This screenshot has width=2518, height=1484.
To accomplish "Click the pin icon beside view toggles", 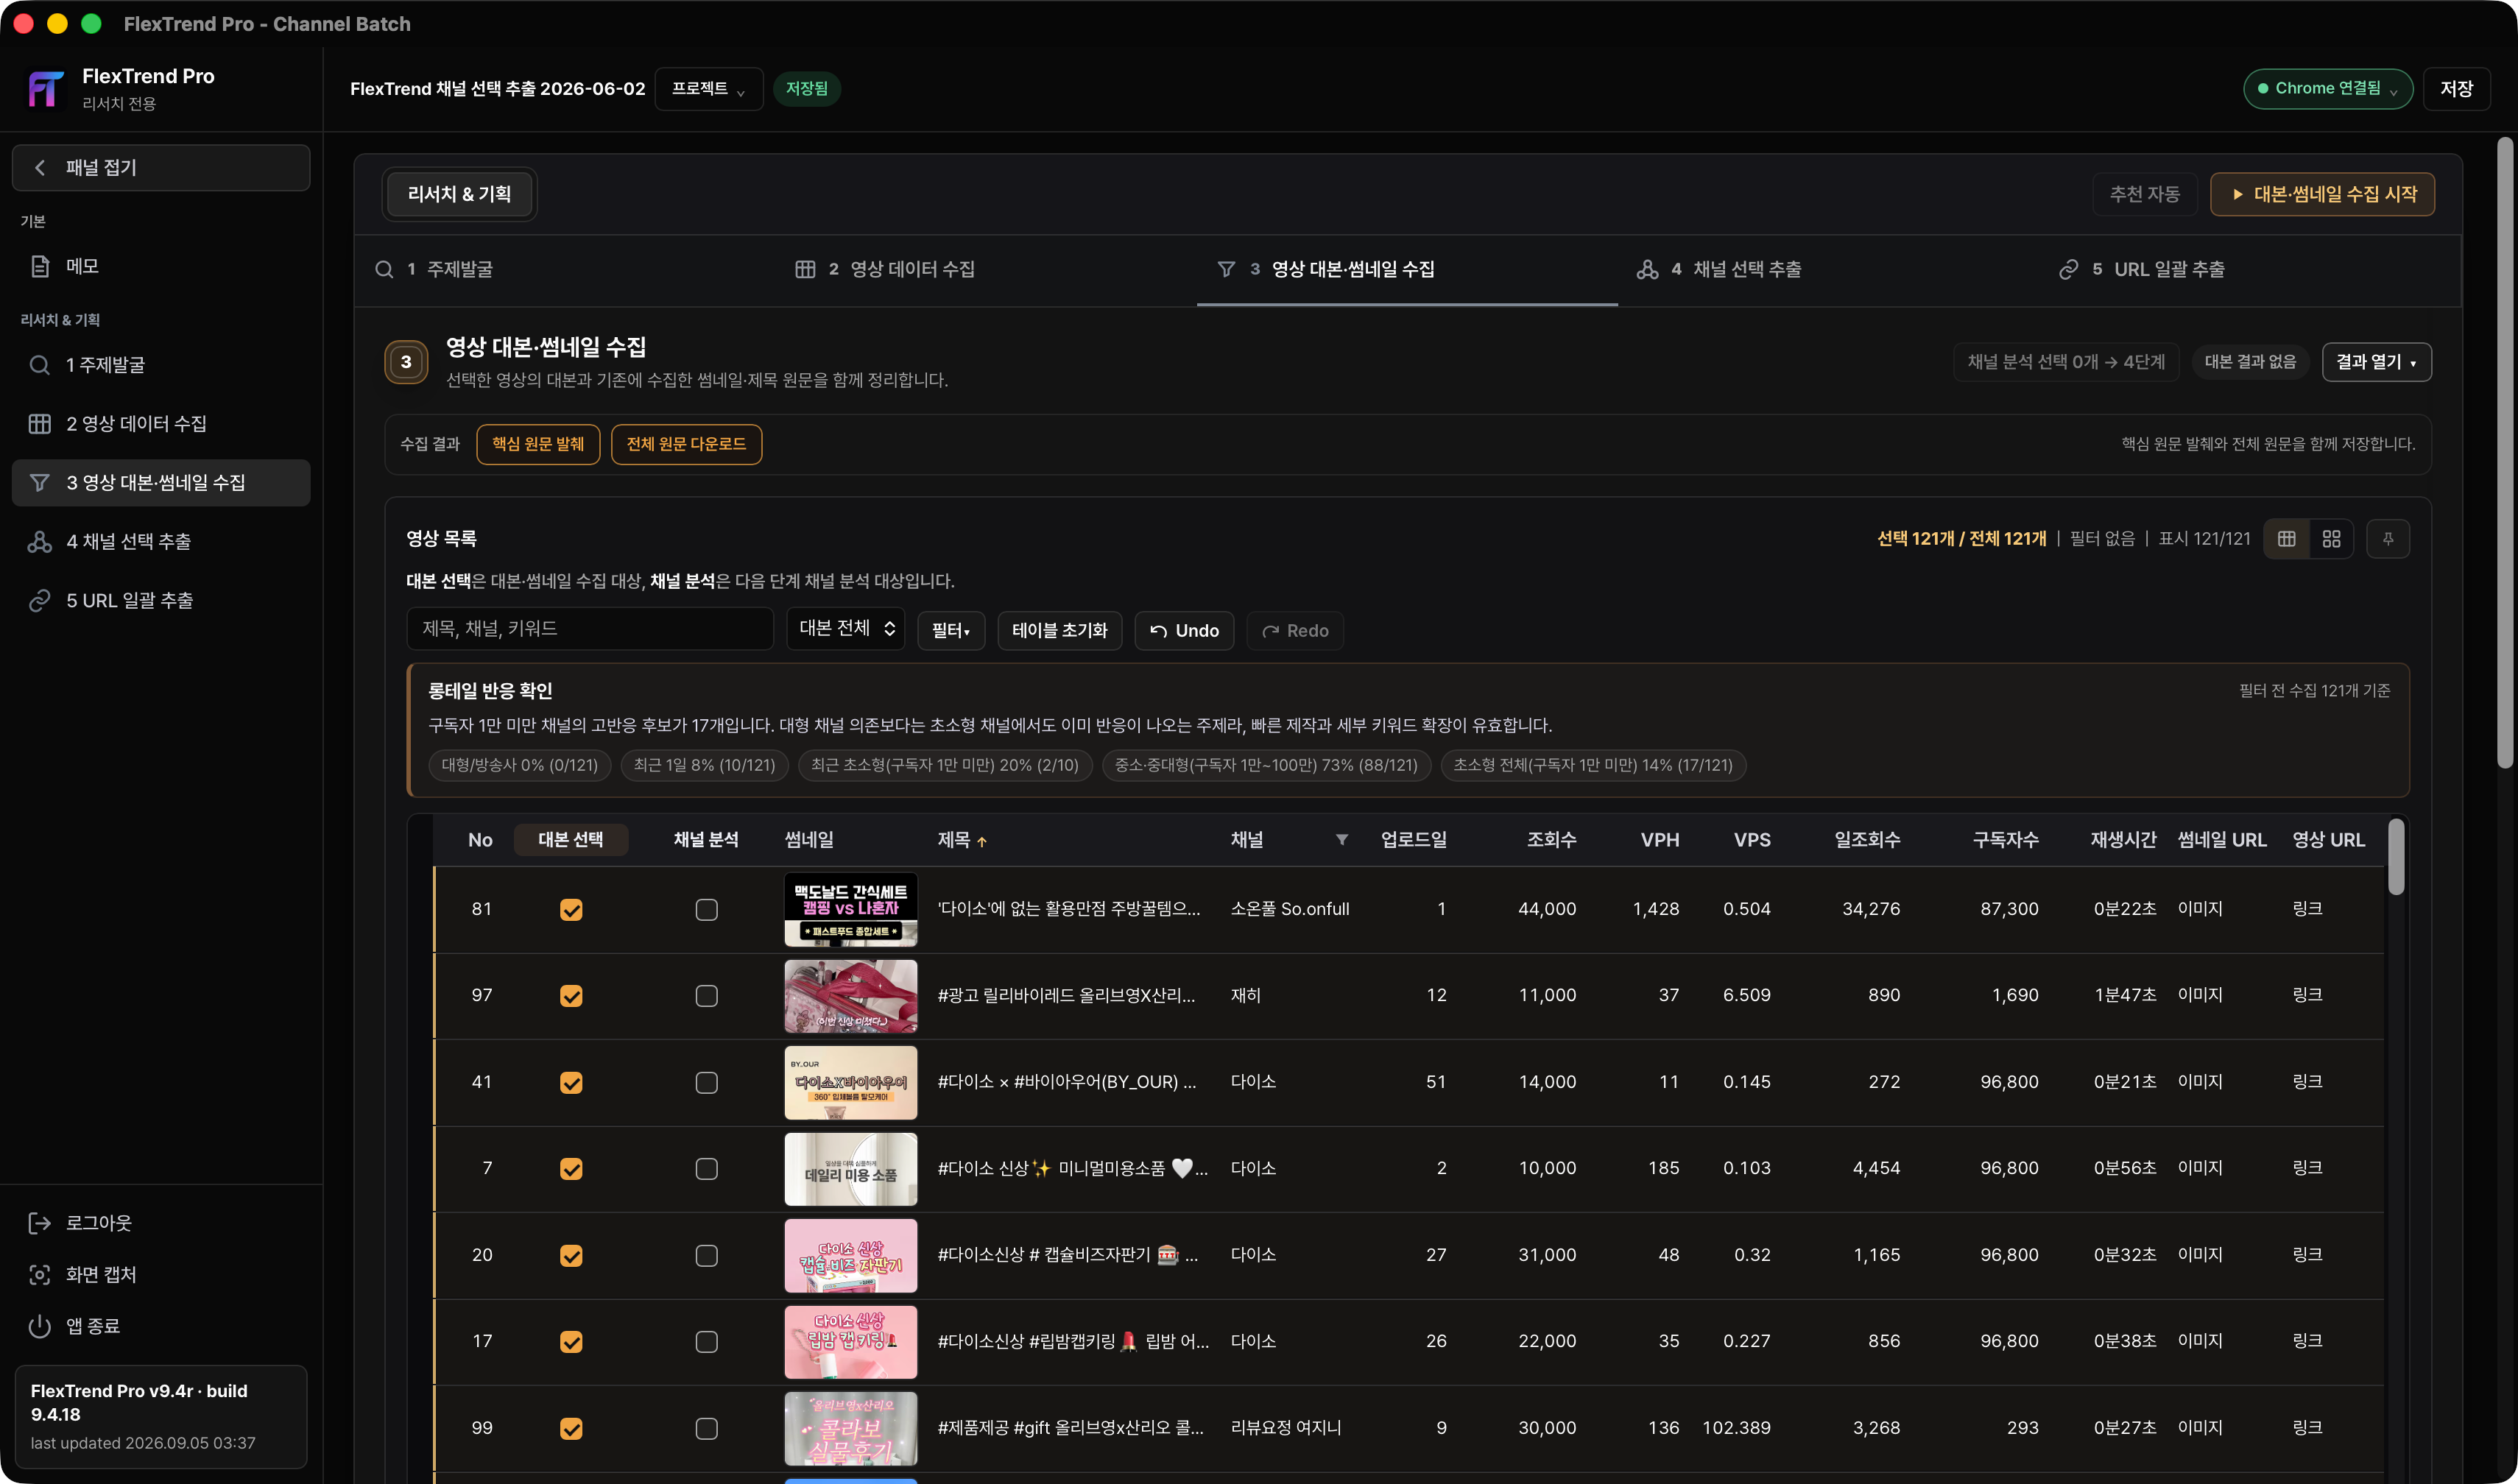I will (2388, 539).
